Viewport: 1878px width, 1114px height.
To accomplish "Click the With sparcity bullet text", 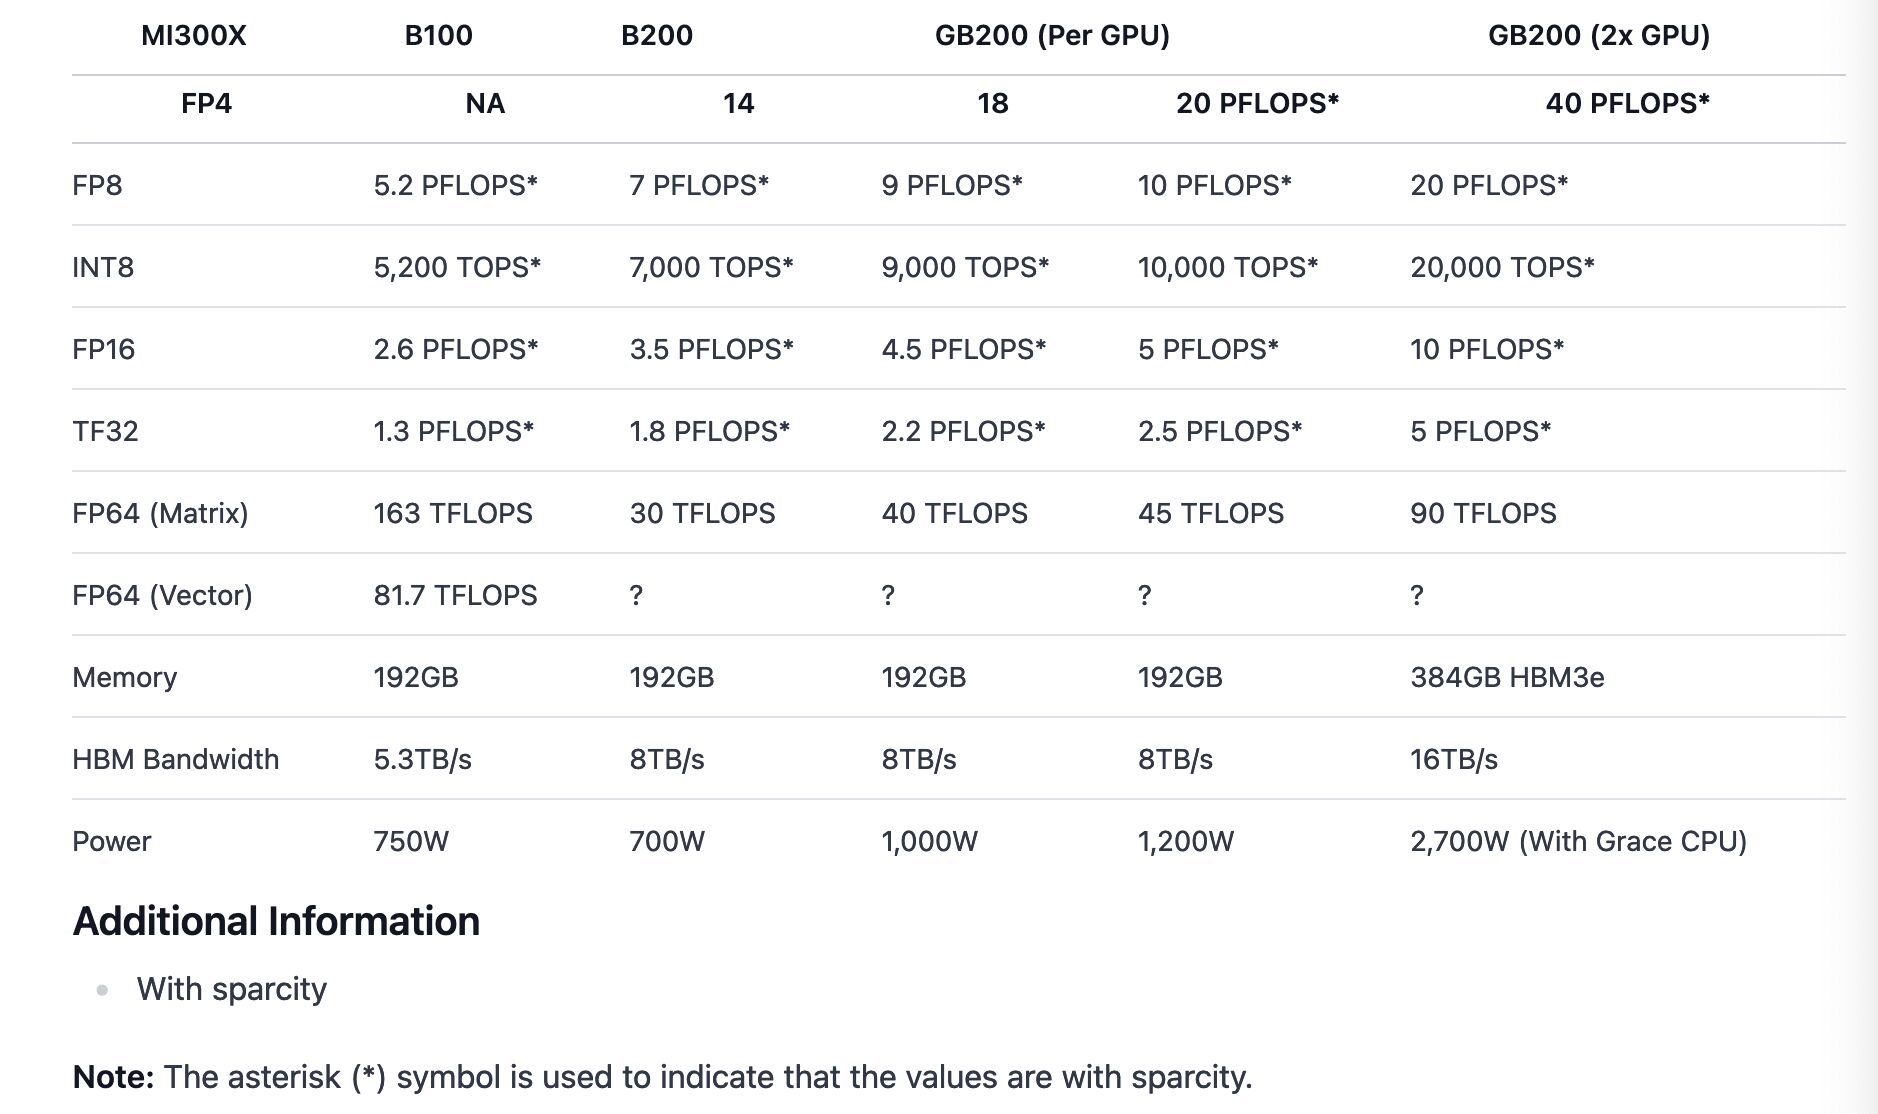I will [x=232, y=989].
